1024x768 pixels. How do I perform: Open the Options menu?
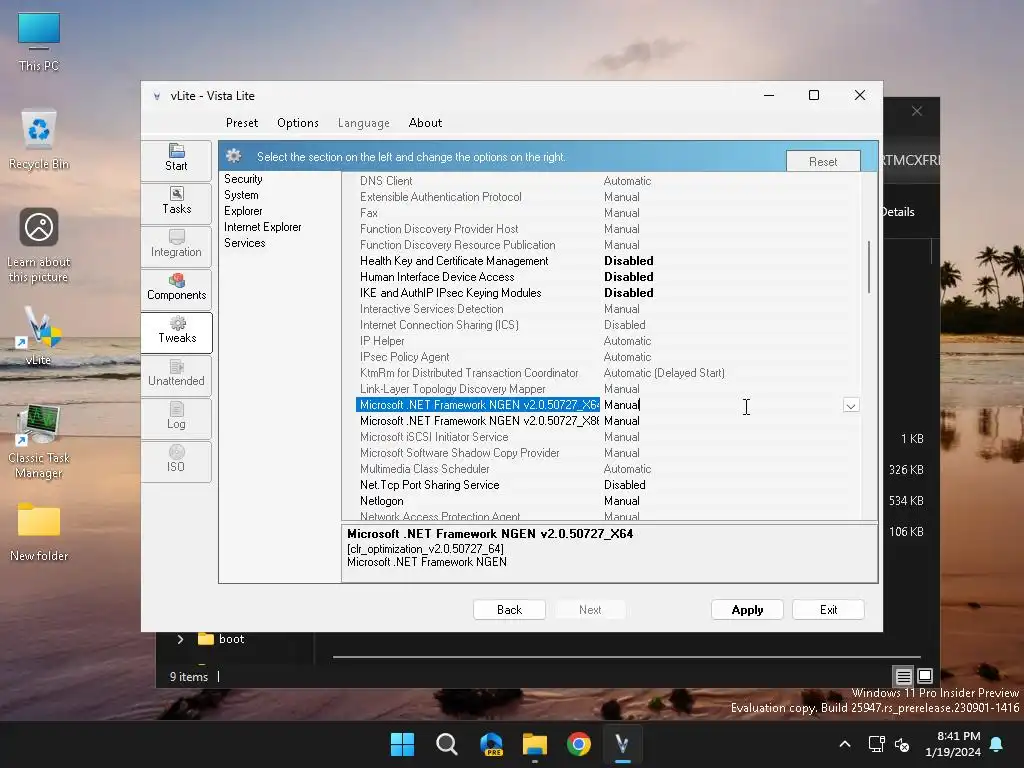pos(298,123)
